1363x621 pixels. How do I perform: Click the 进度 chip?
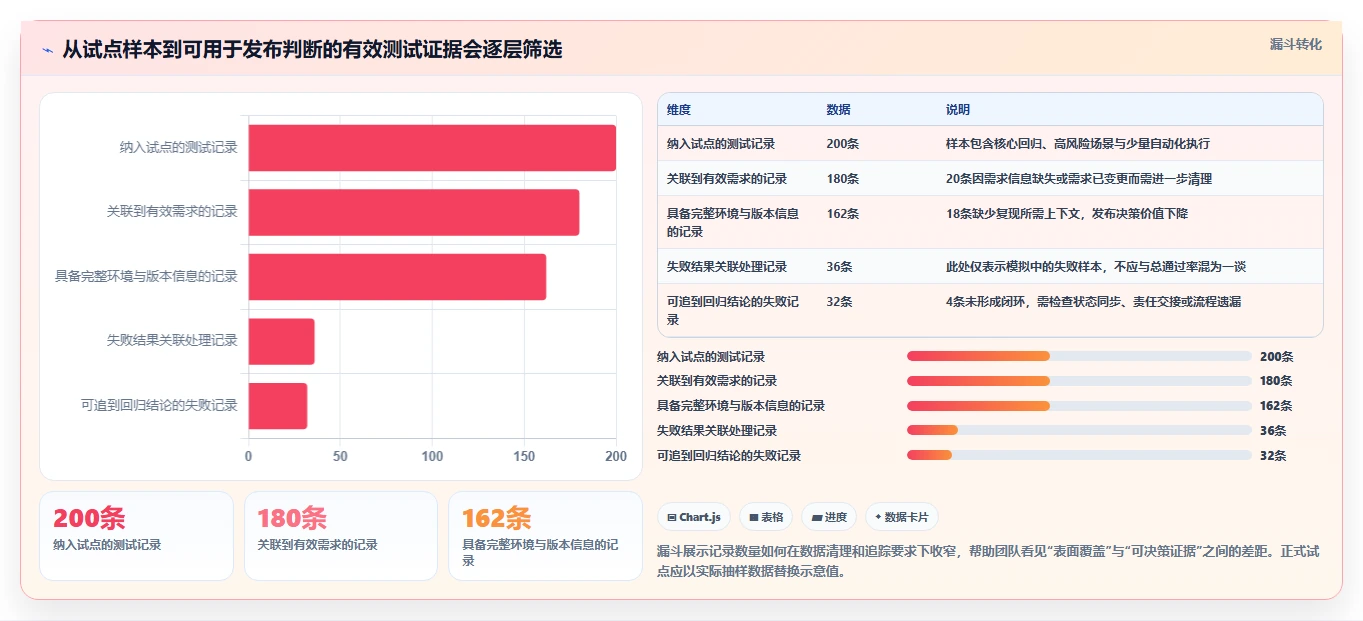tap(829, 517)
